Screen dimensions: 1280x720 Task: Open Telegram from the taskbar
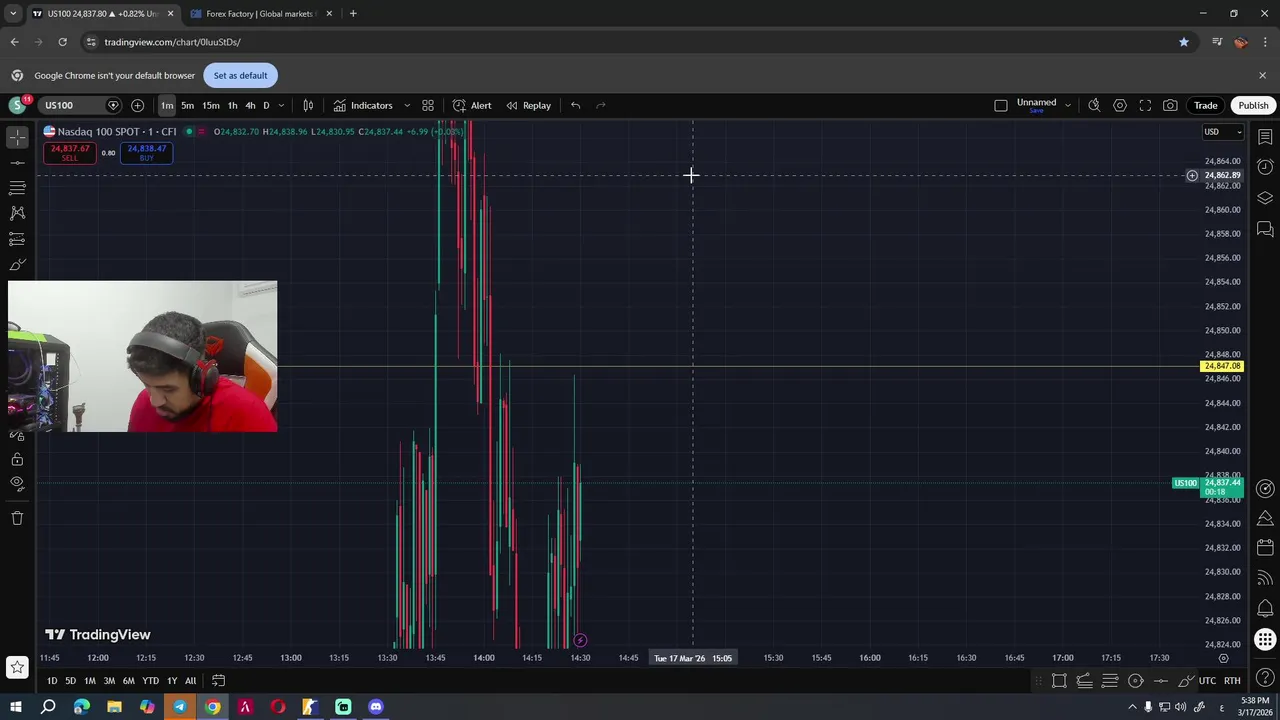point(180,707)
